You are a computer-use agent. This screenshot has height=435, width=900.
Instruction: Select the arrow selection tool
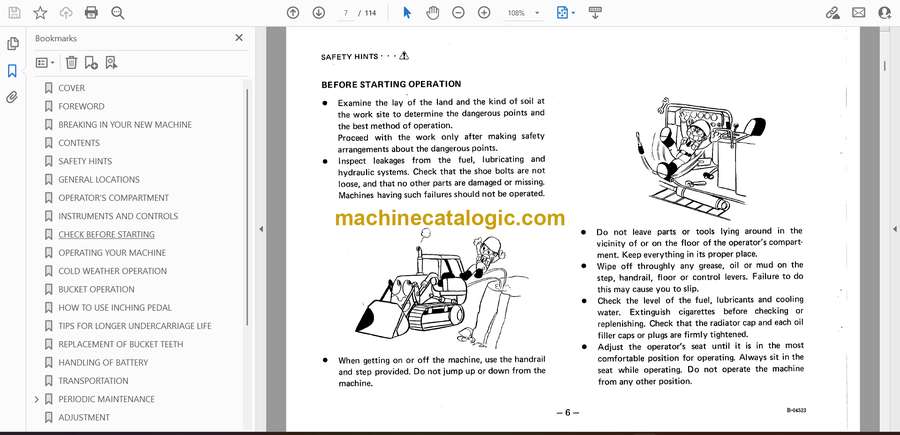point(407,13)
